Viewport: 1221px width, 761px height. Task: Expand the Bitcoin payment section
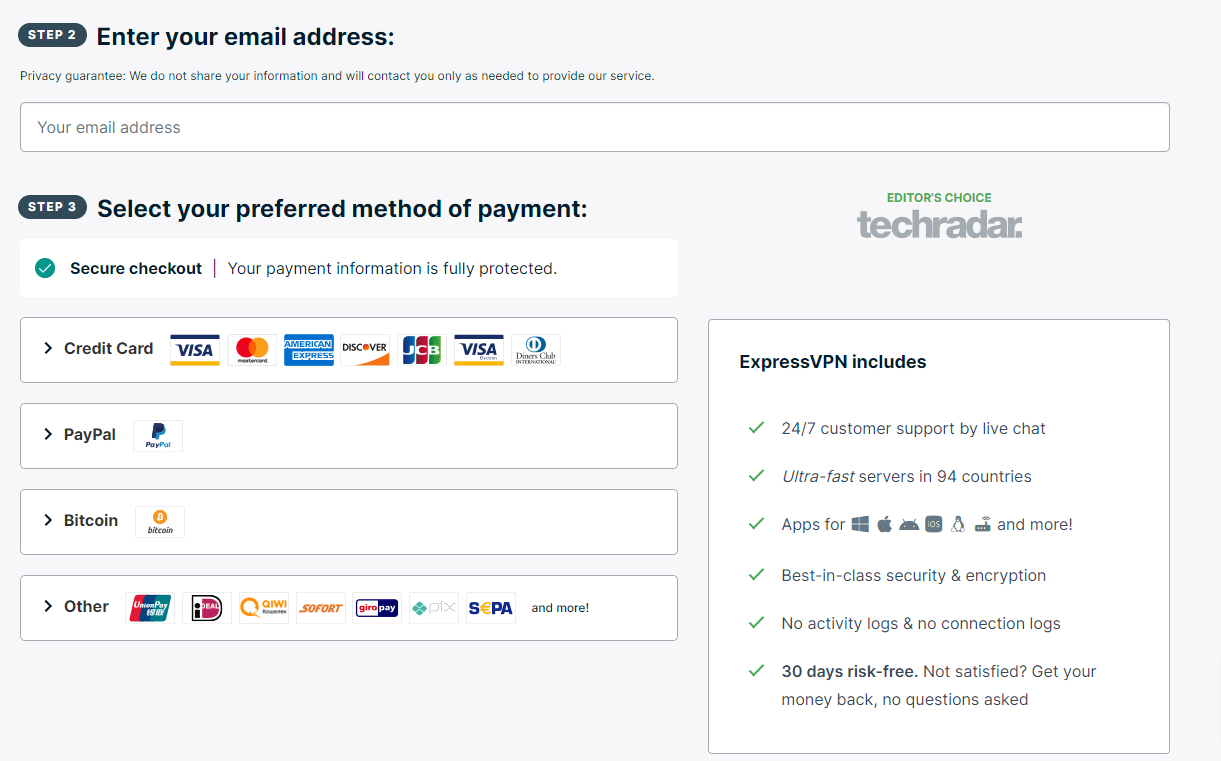pyautogui.click(x=349, y=522)
